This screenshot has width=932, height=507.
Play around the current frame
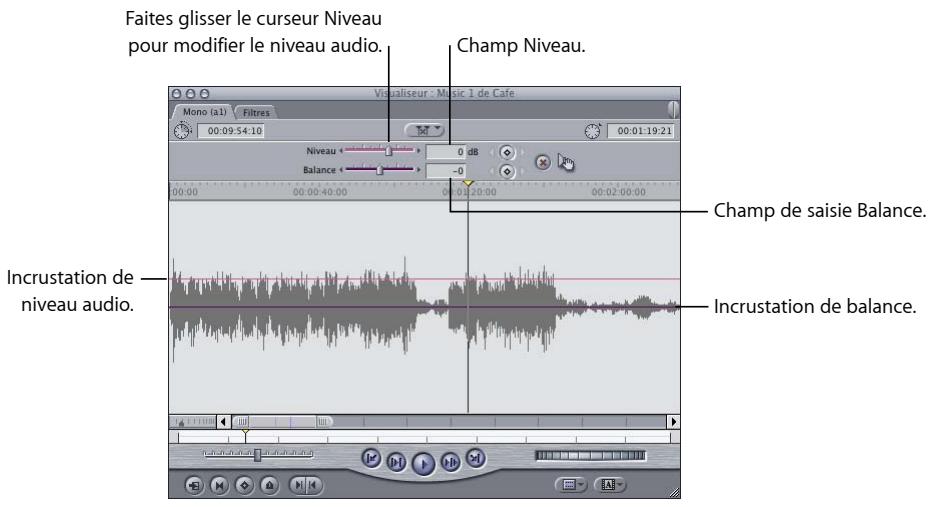click(x=451, y=462)
